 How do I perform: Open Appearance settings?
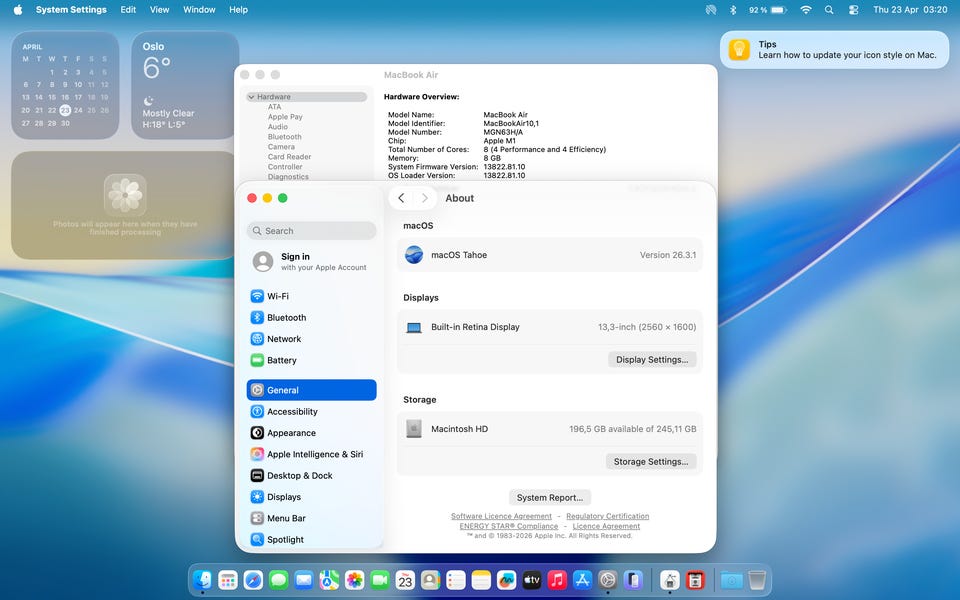point(311,433)
